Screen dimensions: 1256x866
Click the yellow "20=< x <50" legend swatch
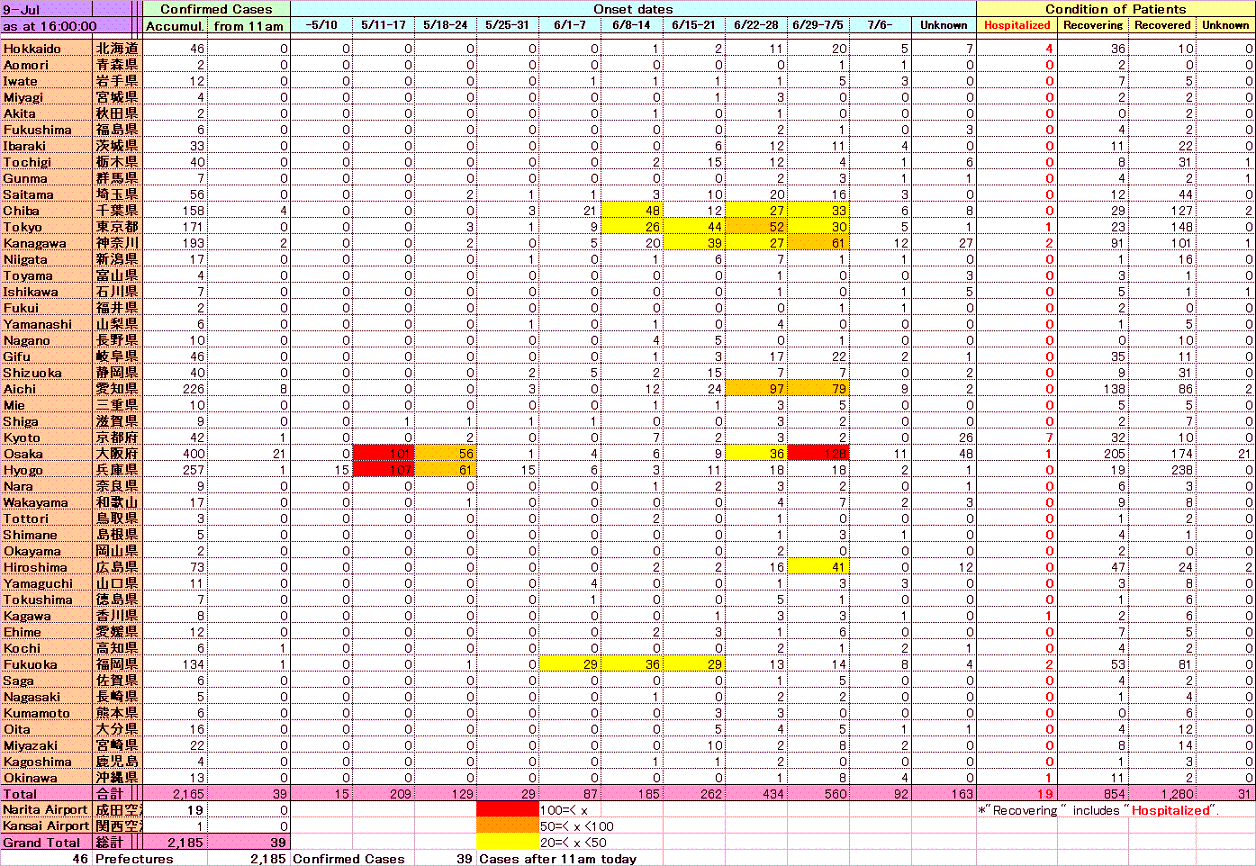click(508, 842)
